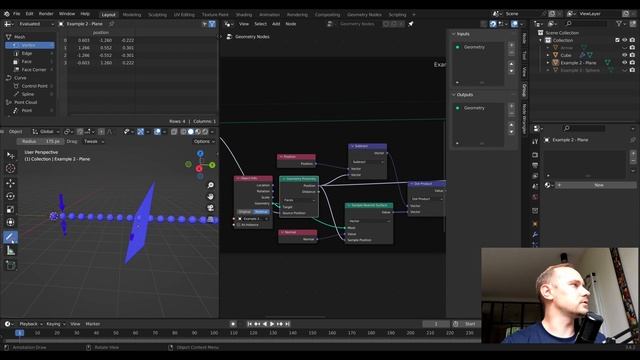
Task: Select the Move tool in viewport toolbar
Action: (11, 183)
